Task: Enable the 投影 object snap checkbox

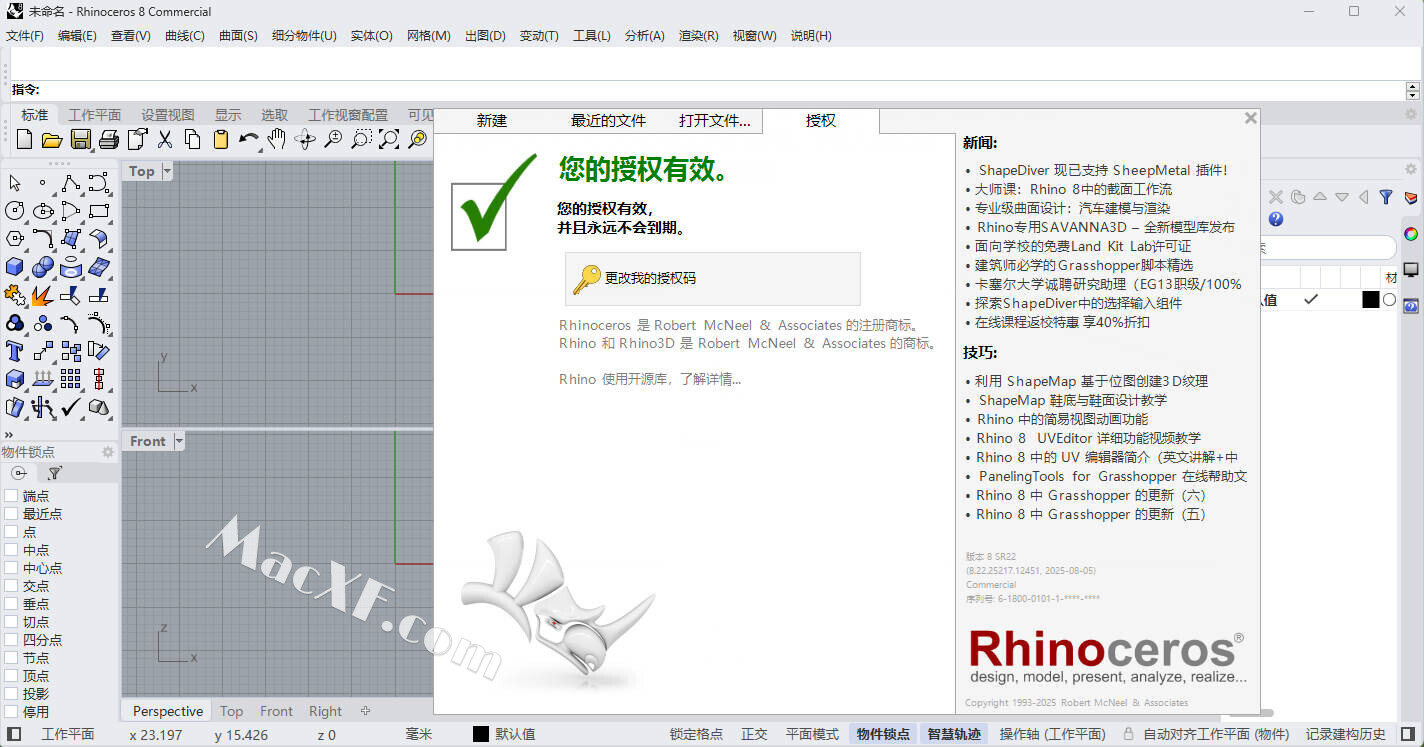Action: (11, 694)
